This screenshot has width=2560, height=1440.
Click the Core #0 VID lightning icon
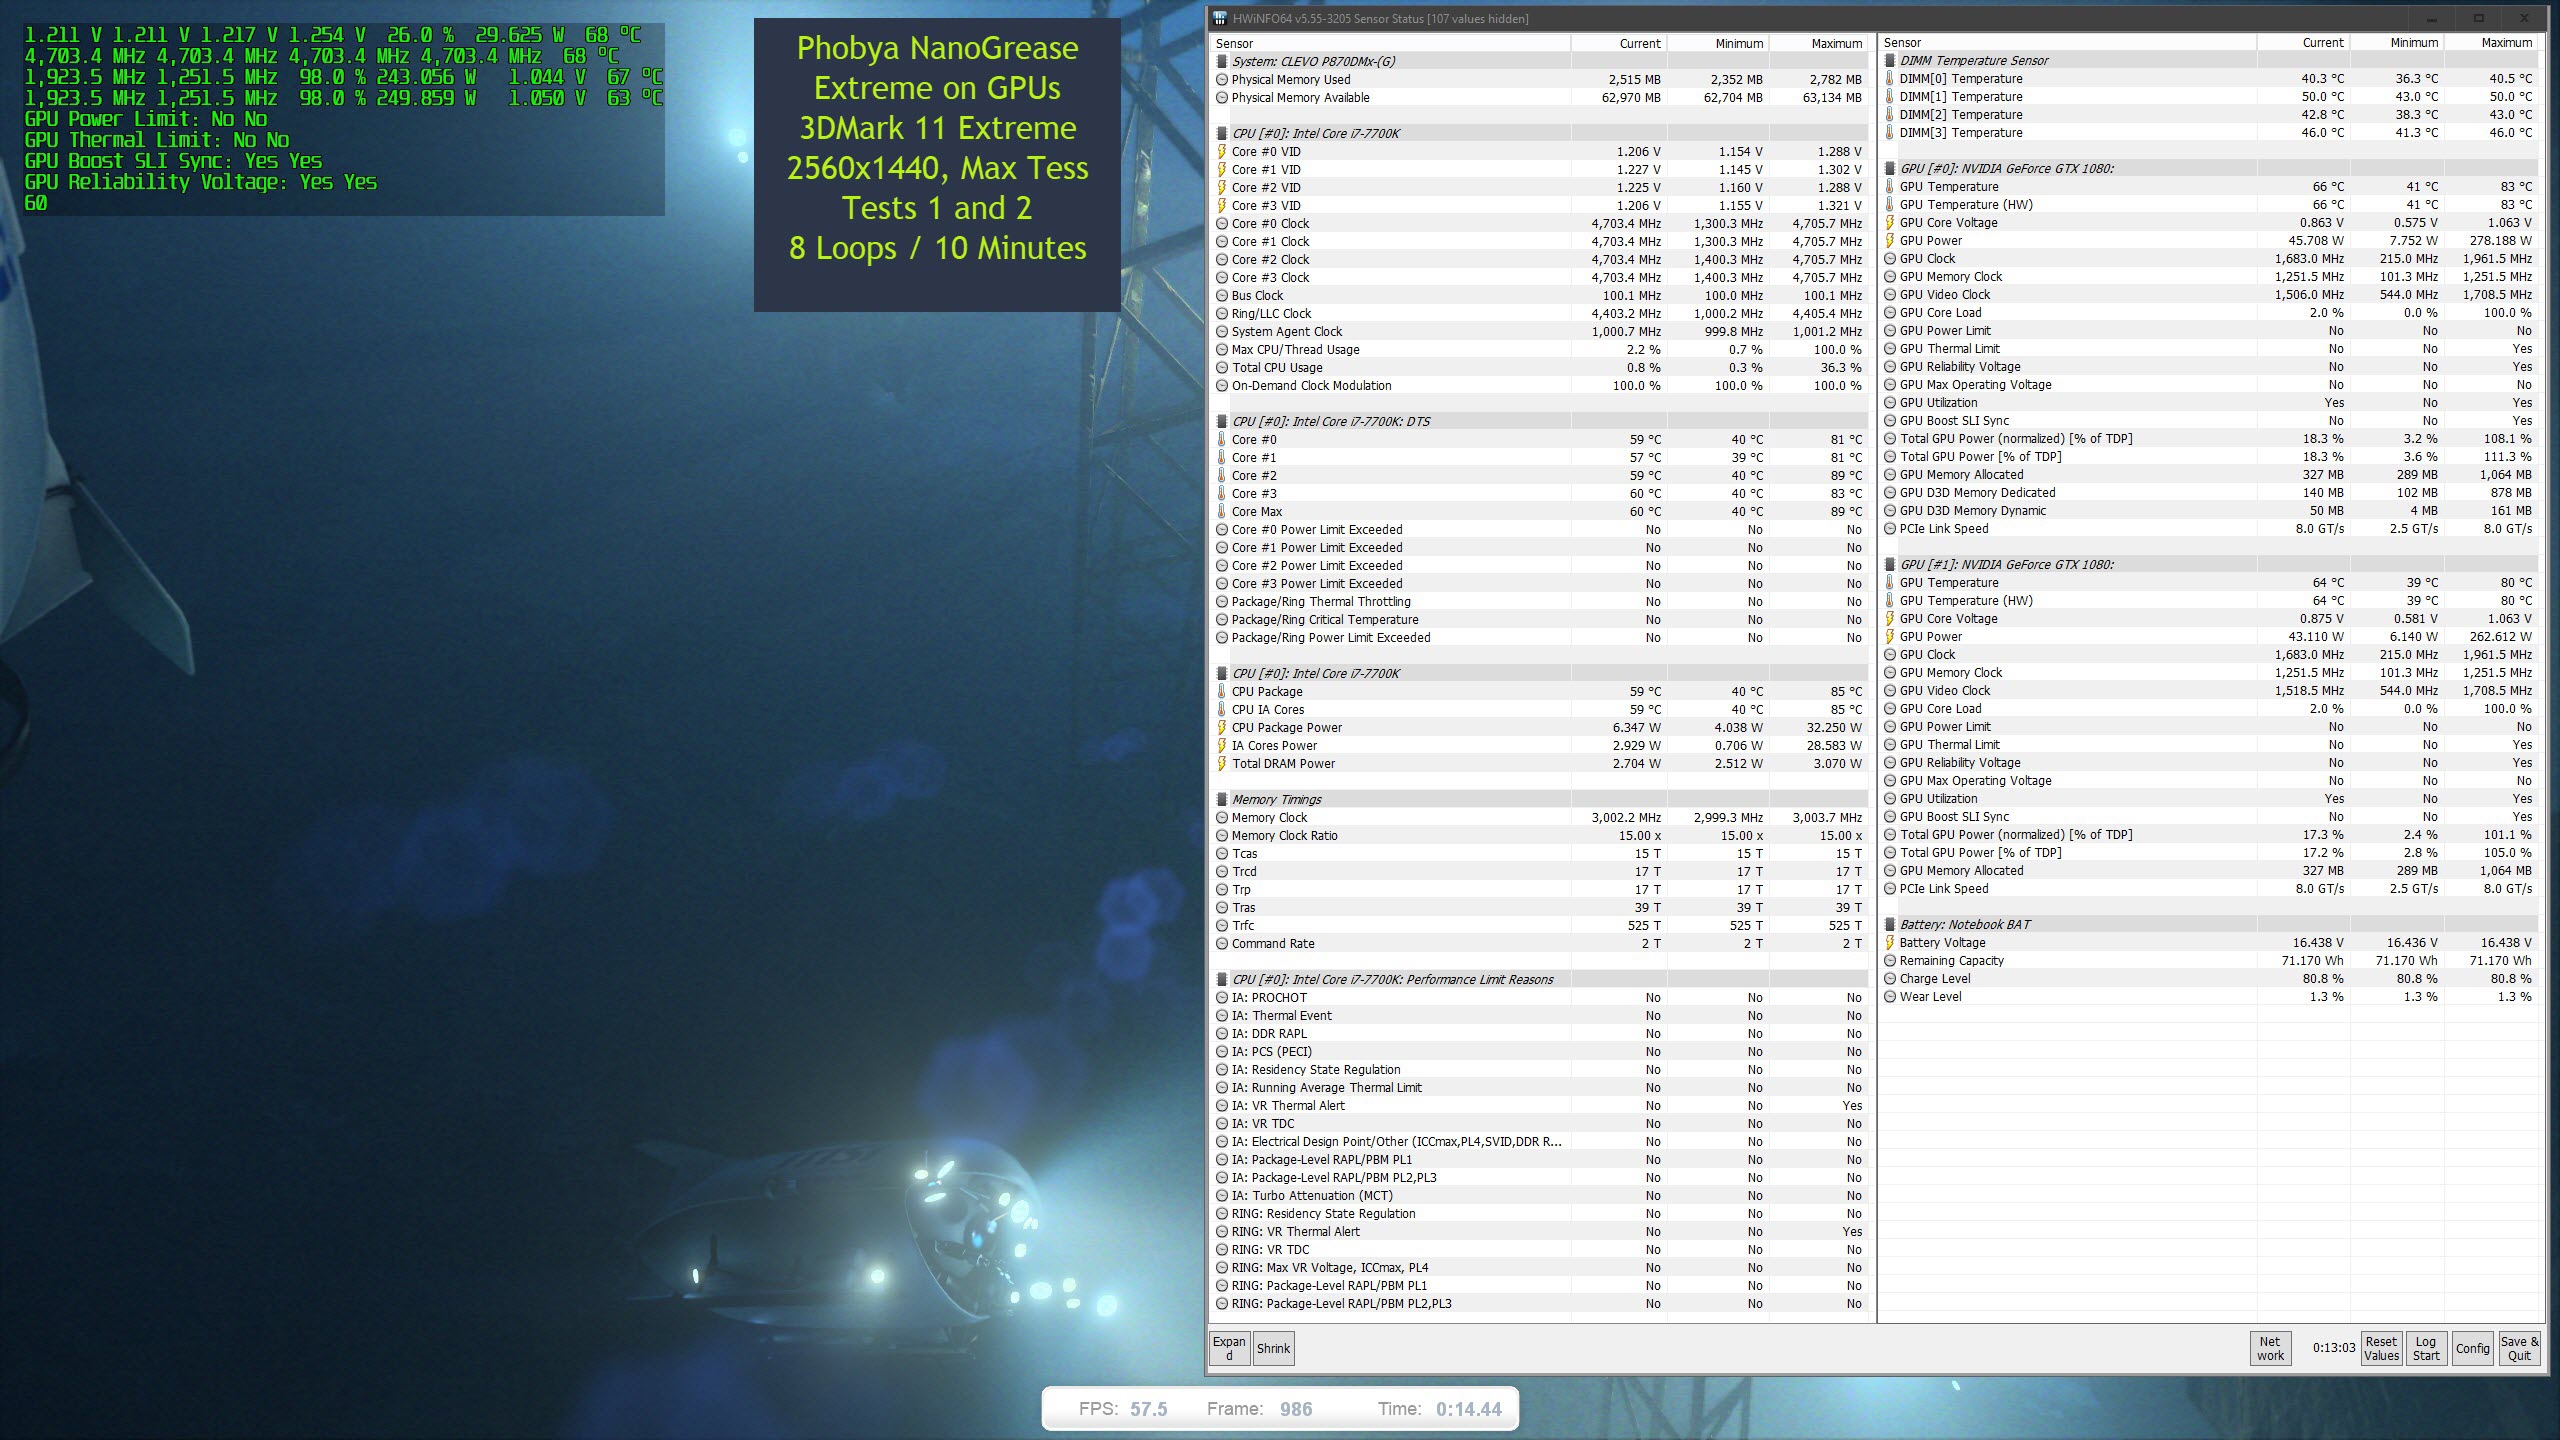tap(1222, 152)
